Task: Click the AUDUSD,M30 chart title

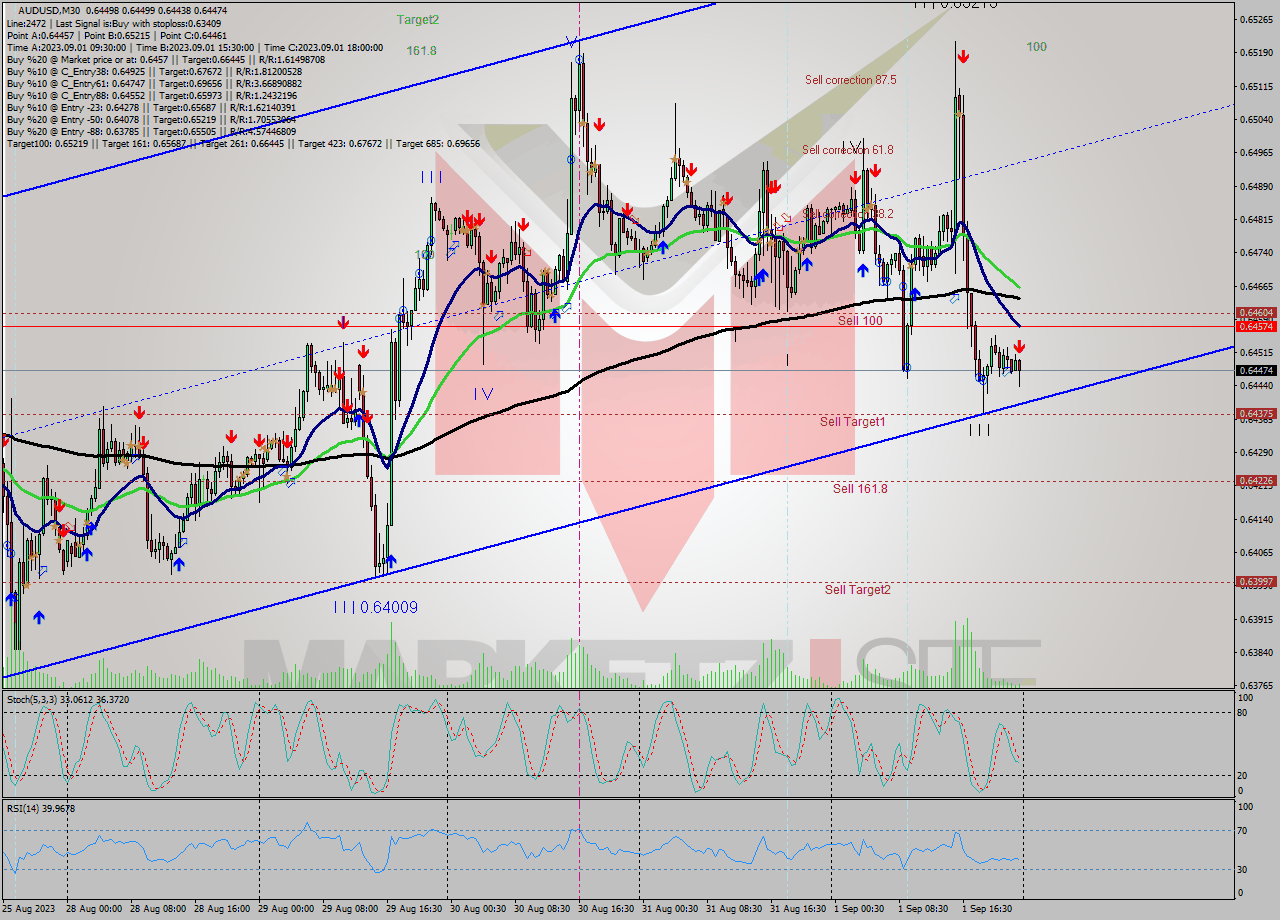Action: (51, 10)
